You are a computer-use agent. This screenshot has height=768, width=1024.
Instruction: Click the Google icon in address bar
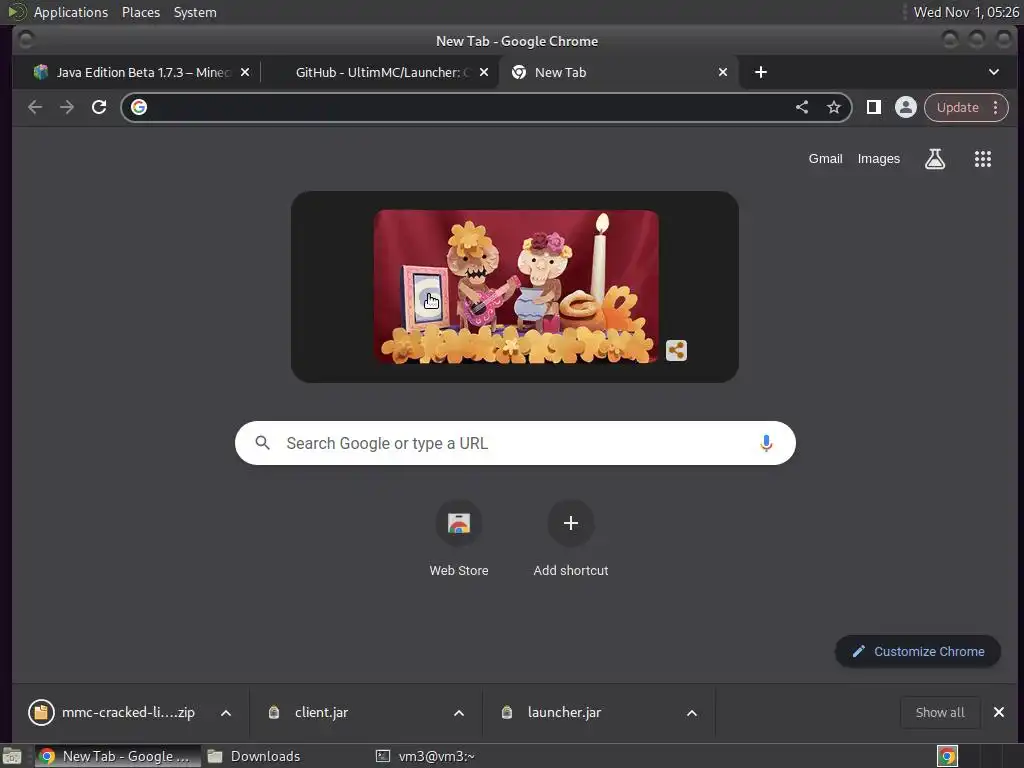point(139,107)
